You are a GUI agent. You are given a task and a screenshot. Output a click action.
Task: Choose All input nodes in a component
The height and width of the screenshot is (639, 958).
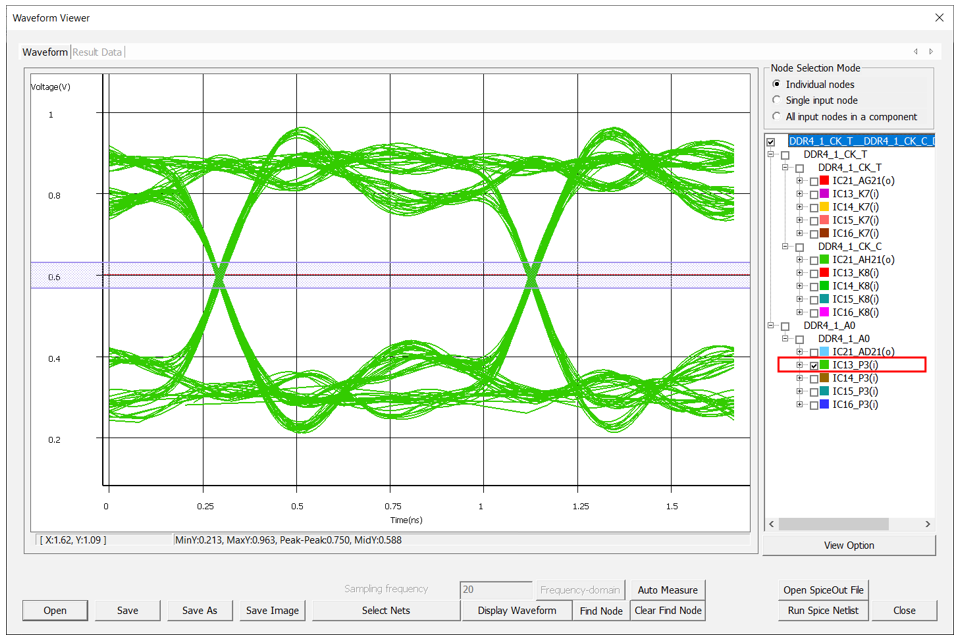click(x=777, y=117)
